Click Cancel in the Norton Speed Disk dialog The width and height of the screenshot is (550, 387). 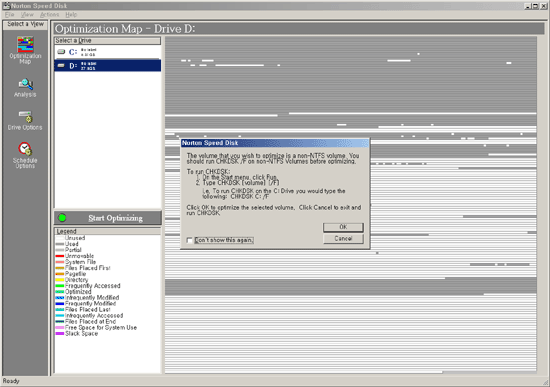[x=343, y=239]
